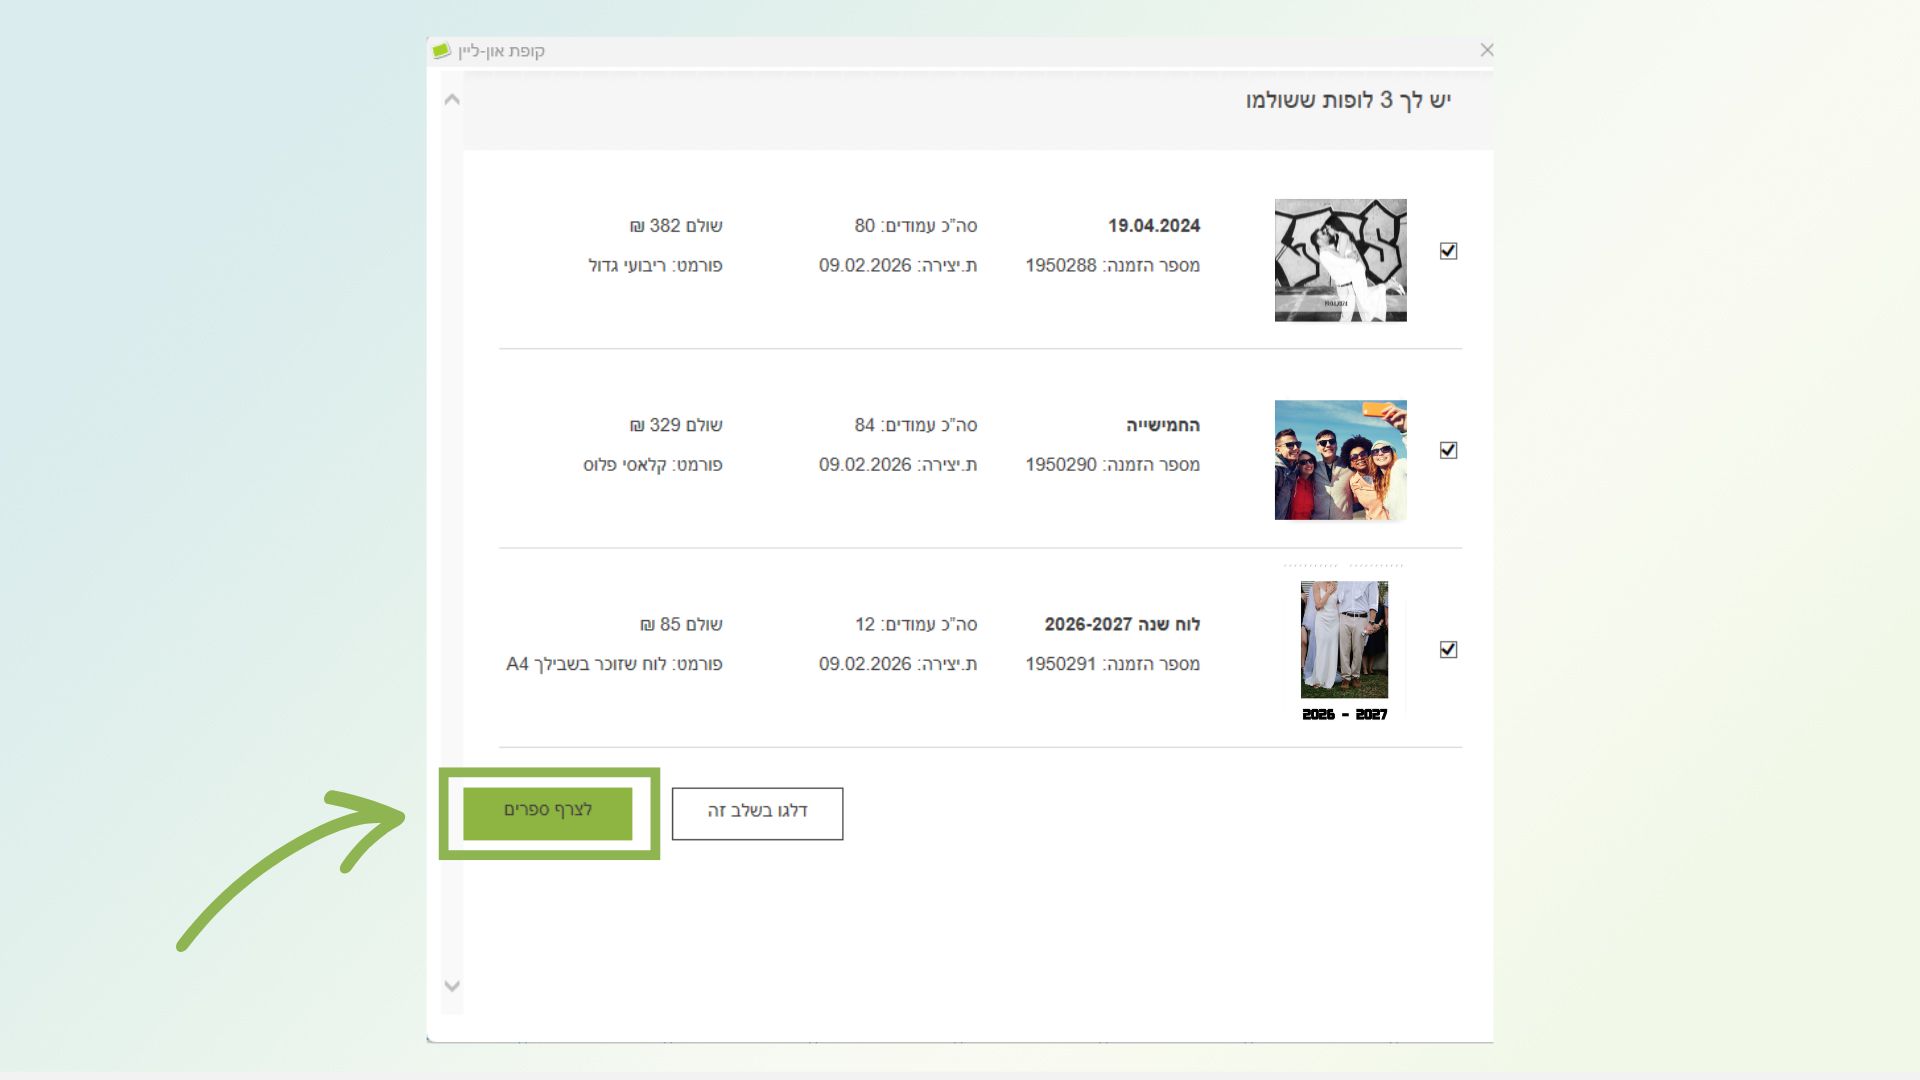Open the black-and-white graffiti cover thumbnail

point(1340,260)
